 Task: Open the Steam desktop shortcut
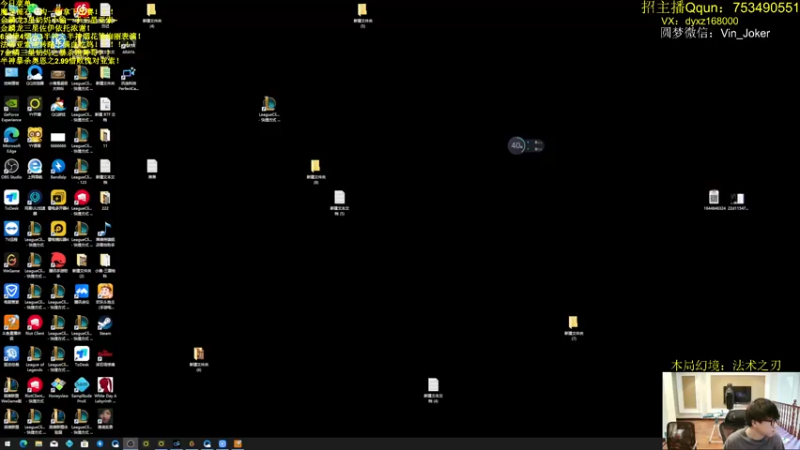point(105,323)
